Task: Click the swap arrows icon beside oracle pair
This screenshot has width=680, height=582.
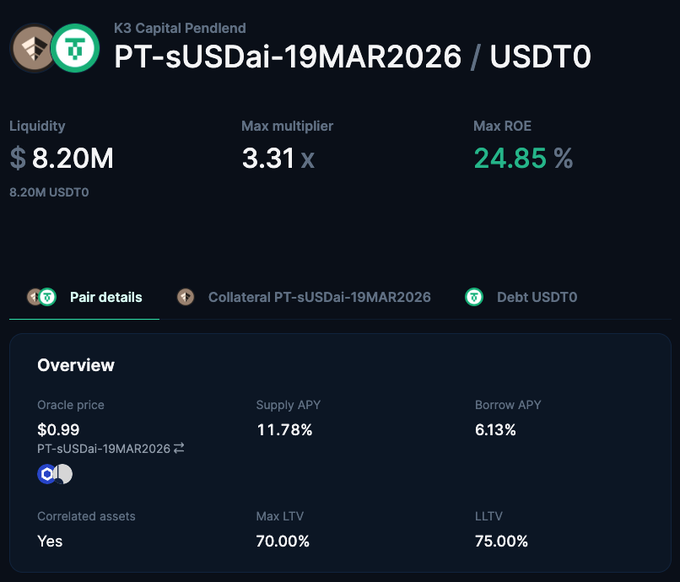Action: (x=179, y=449)
